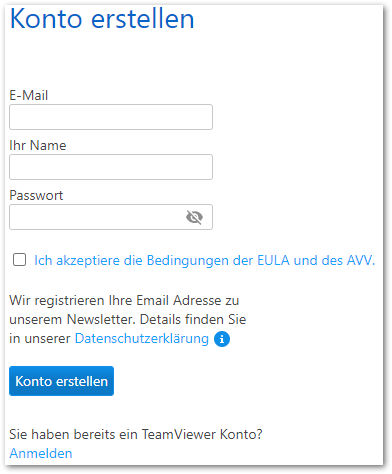
Task: Click the word 'Newsletter' in the notice text
Action: point(101,320)
